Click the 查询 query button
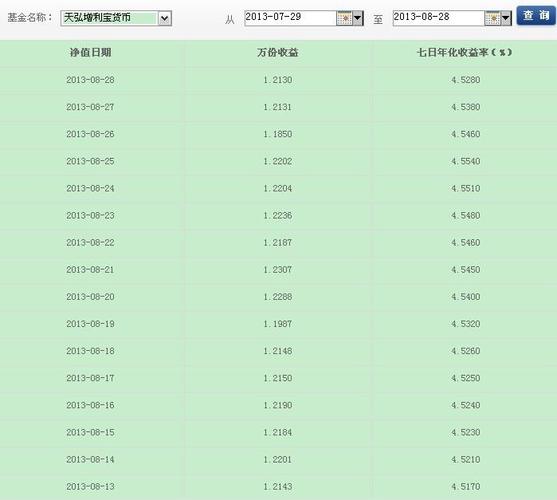 (536, 16)
